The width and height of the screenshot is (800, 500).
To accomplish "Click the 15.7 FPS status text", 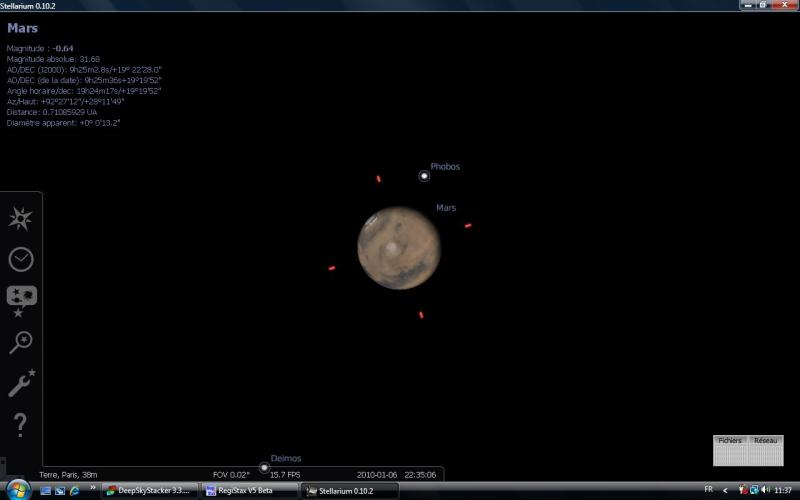I will point(285,475).
